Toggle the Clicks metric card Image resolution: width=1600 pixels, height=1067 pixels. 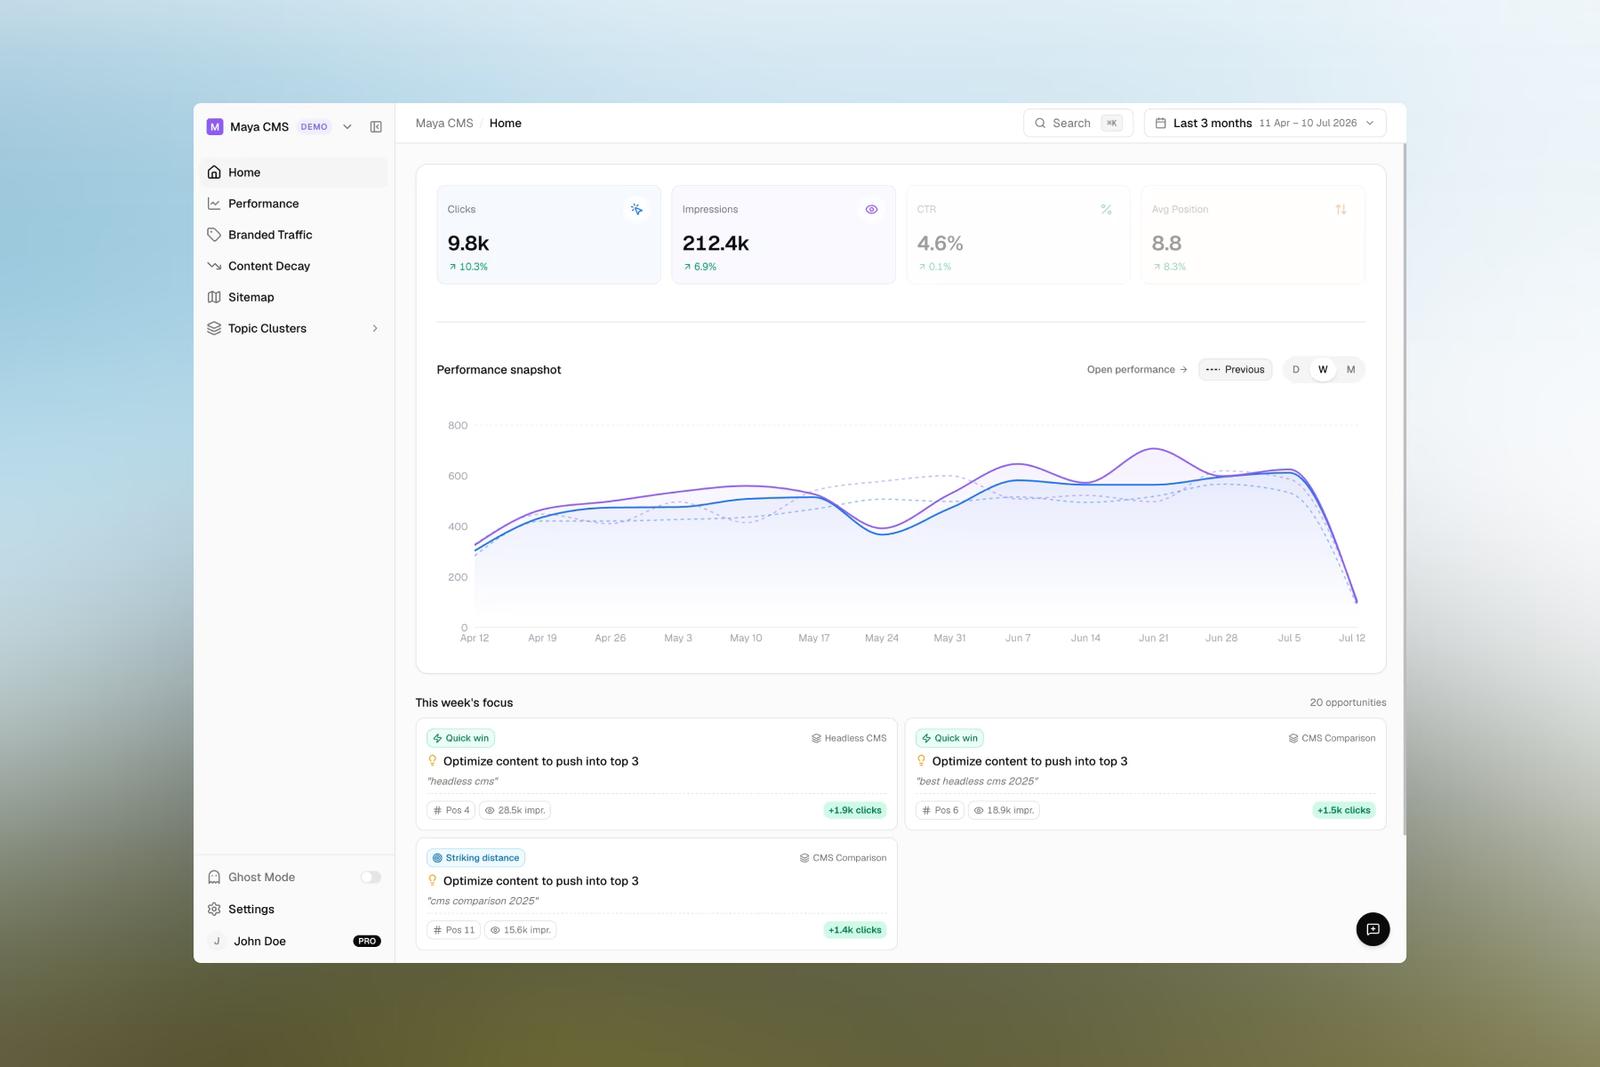coord(549,234)
